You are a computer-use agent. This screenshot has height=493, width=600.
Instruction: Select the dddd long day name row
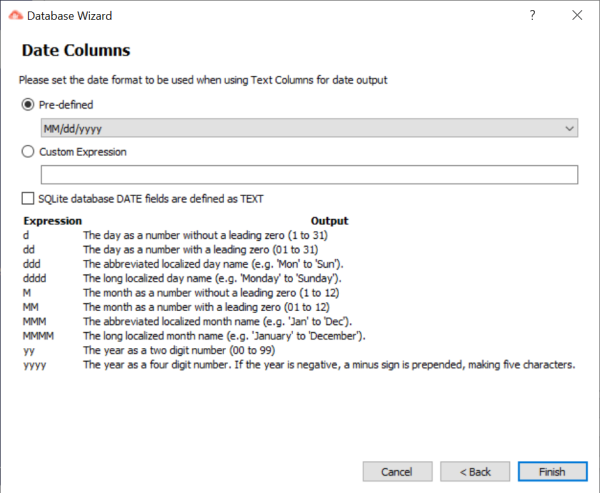click(x=182, y=278)
